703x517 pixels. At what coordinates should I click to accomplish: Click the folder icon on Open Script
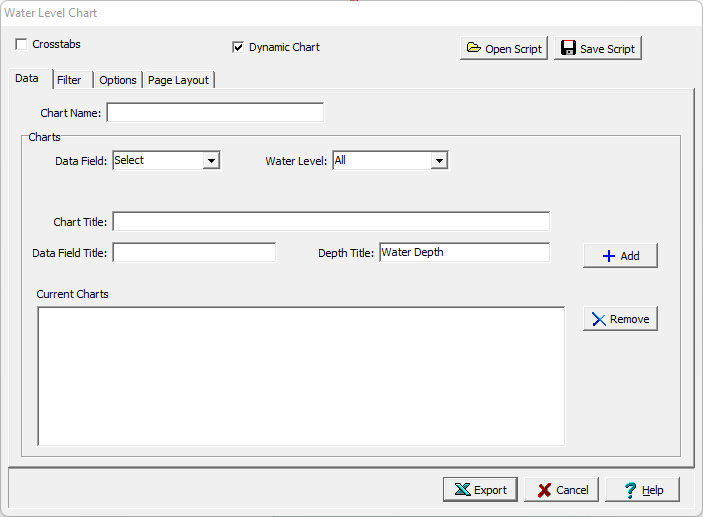click(473, 49)
